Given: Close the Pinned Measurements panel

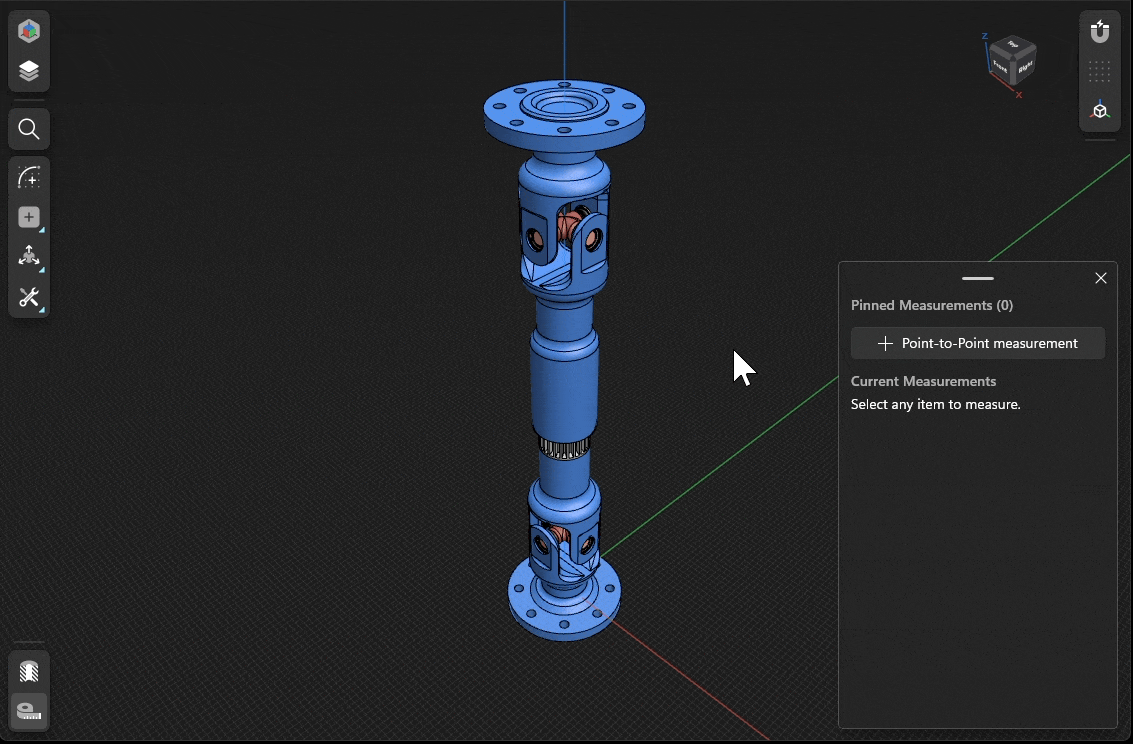Looking at the screenshot, I should point(1101,278).
